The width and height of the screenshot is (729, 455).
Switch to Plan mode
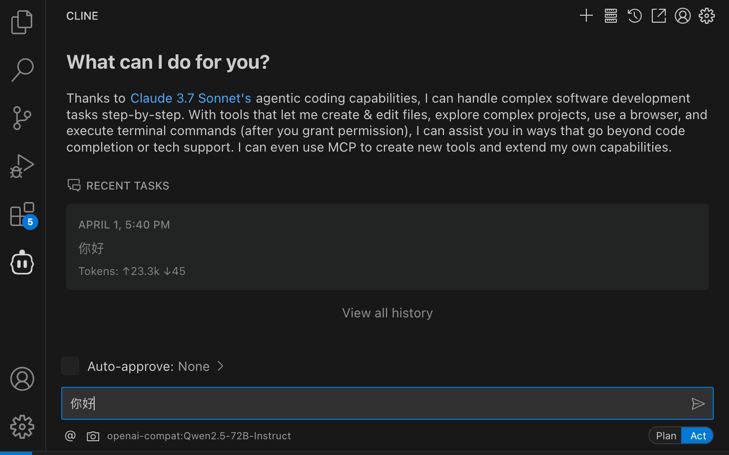tap(666, 435)
